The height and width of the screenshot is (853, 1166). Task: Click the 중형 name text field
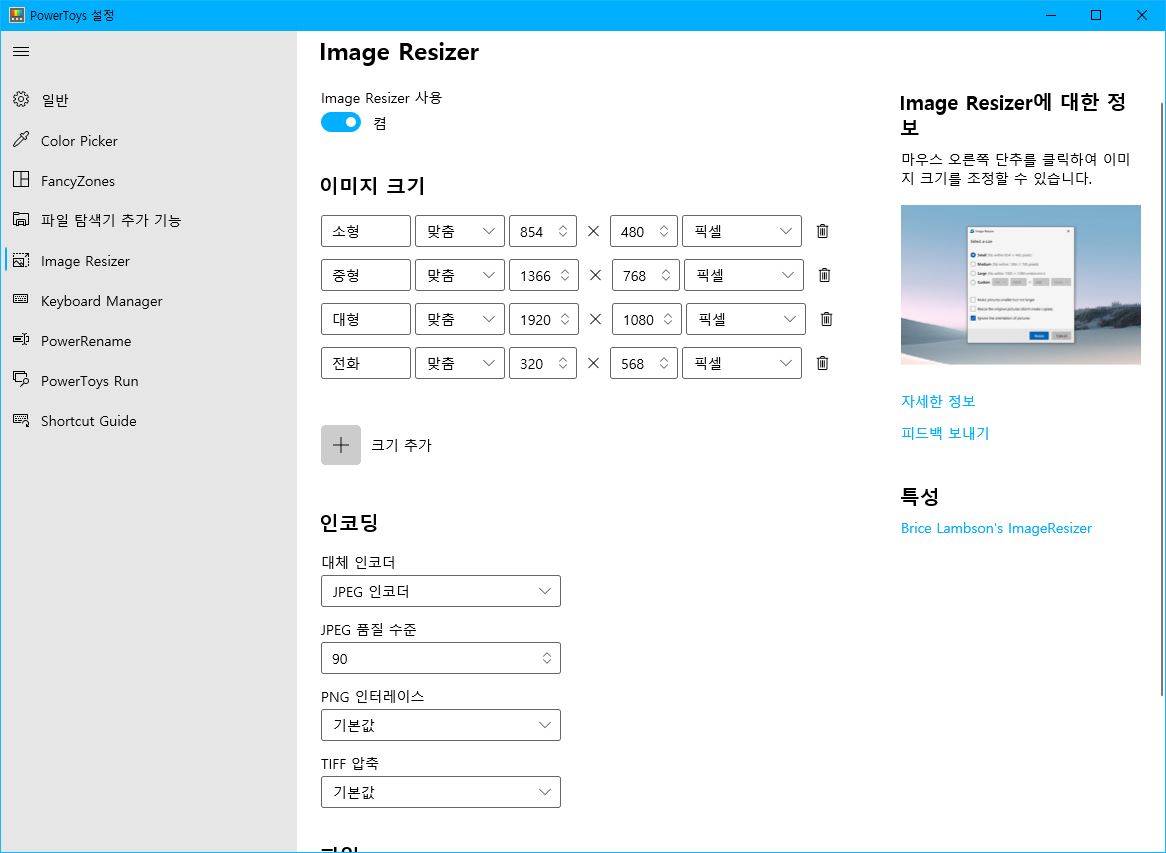(366, 275)
